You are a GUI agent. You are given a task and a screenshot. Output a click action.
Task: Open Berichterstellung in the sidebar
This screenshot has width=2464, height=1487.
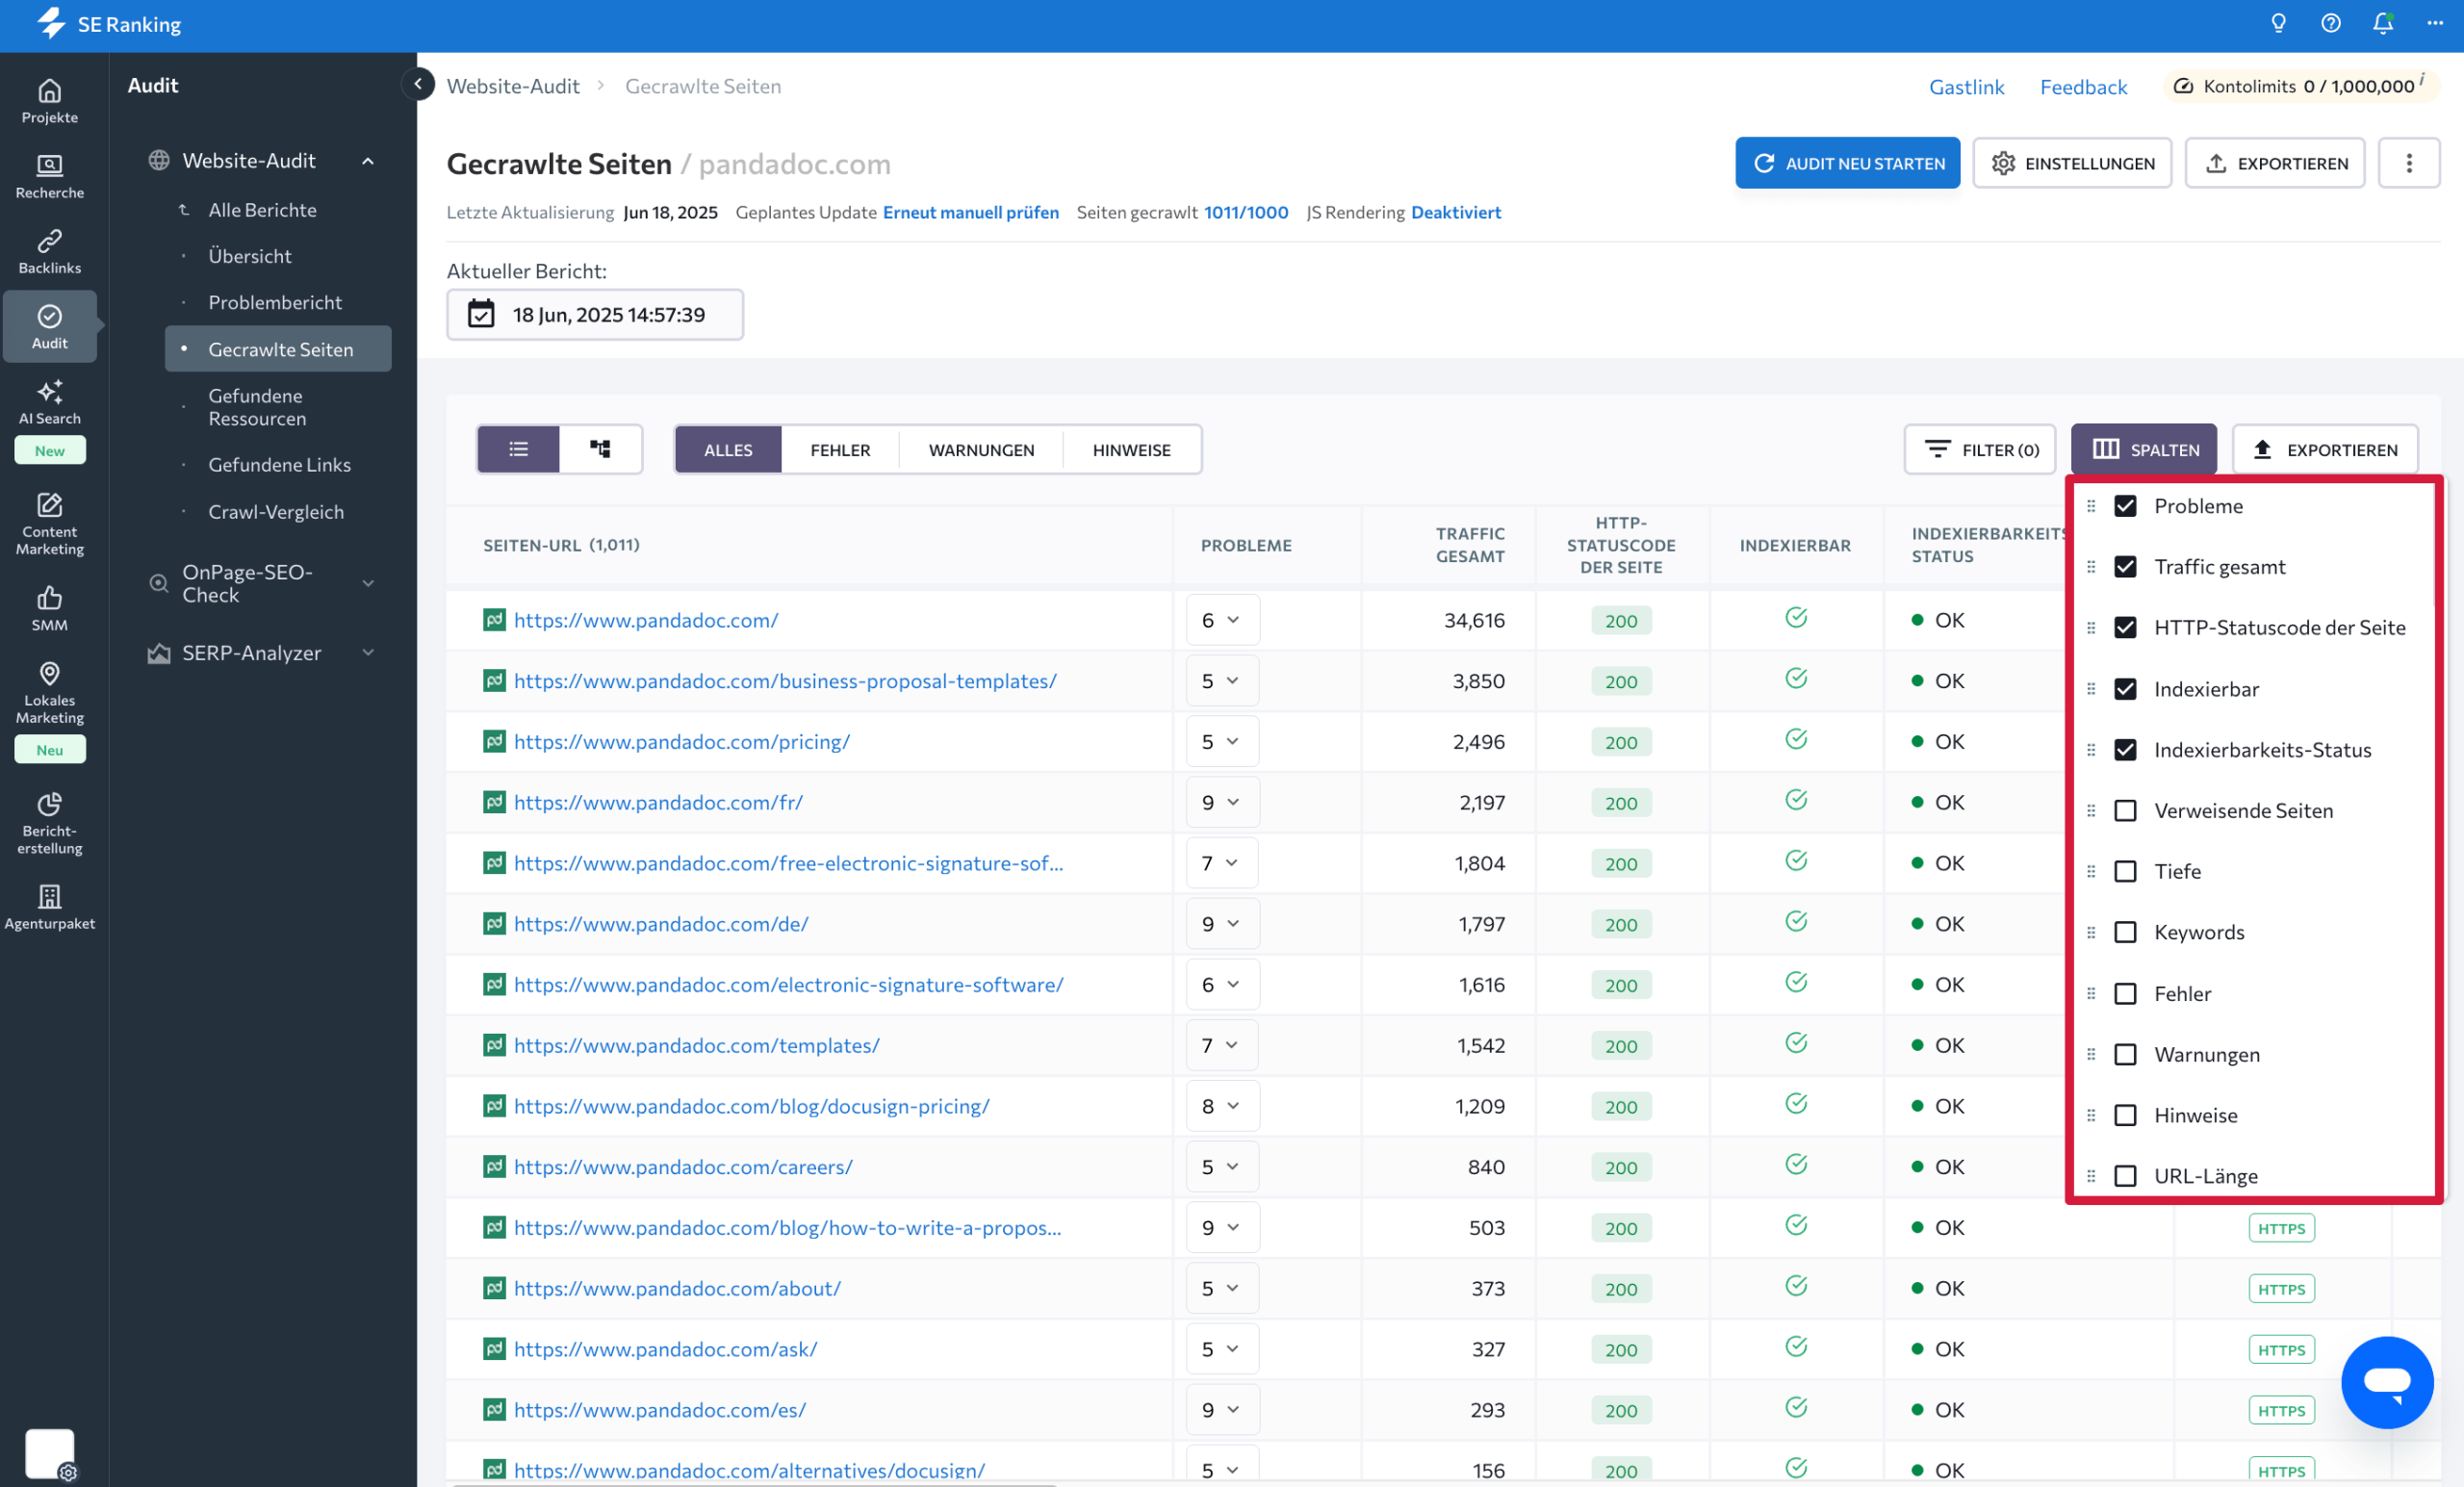pos(49,823)
